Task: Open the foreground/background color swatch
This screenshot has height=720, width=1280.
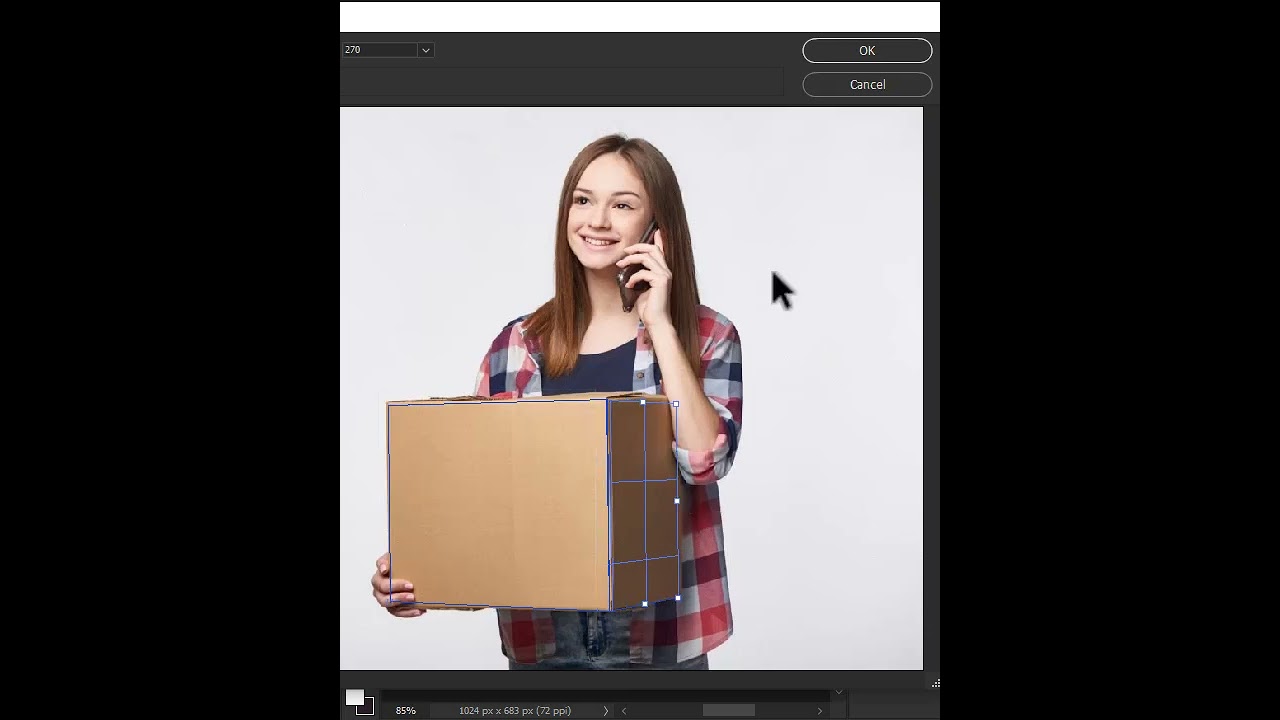Action: tap(359, 701)
